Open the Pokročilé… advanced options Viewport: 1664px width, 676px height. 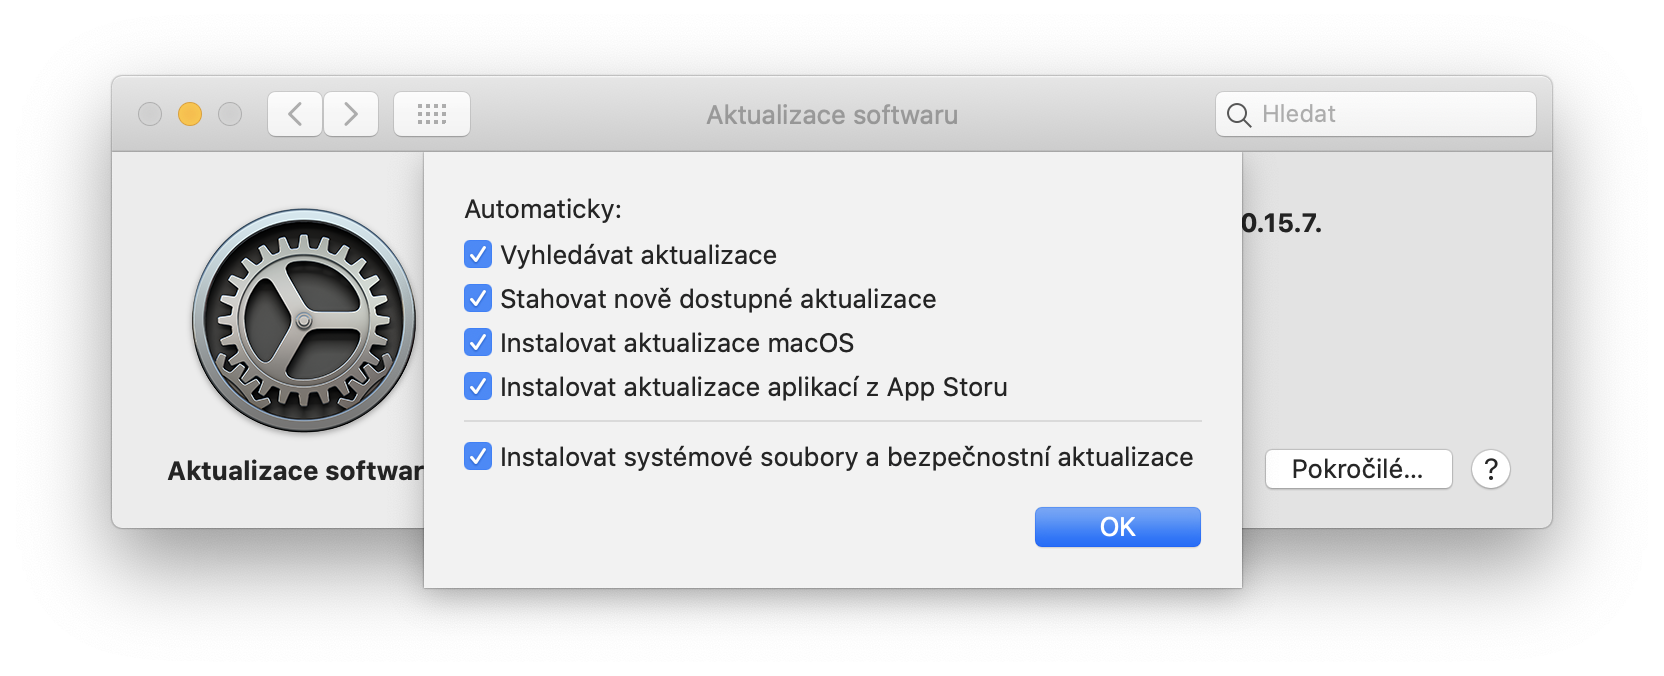point(1358,469)
